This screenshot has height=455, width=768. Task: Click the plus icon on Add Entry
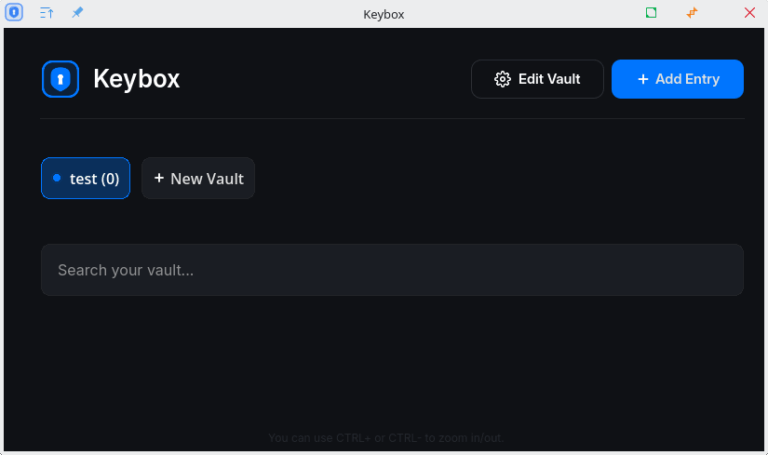point(643,79)
